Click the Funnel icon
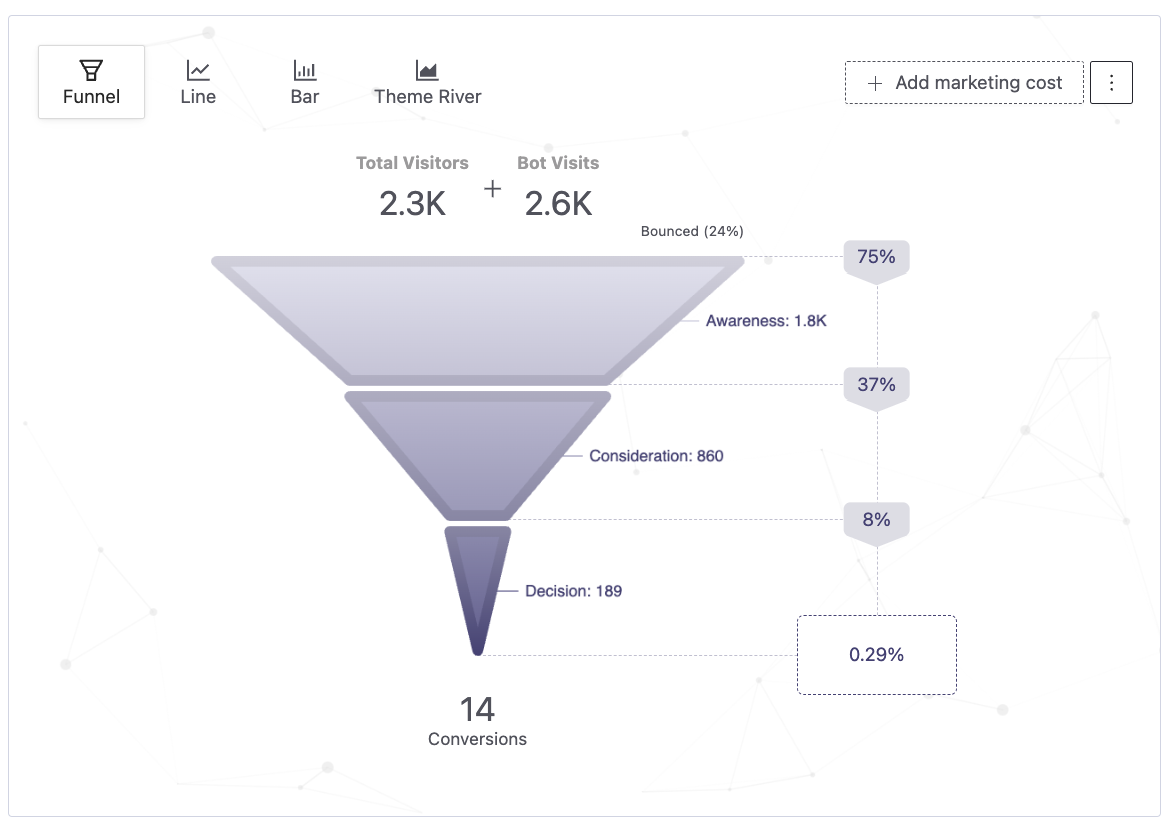The height and width of the screenshot is (832, 1176). [x=91, y=70]
